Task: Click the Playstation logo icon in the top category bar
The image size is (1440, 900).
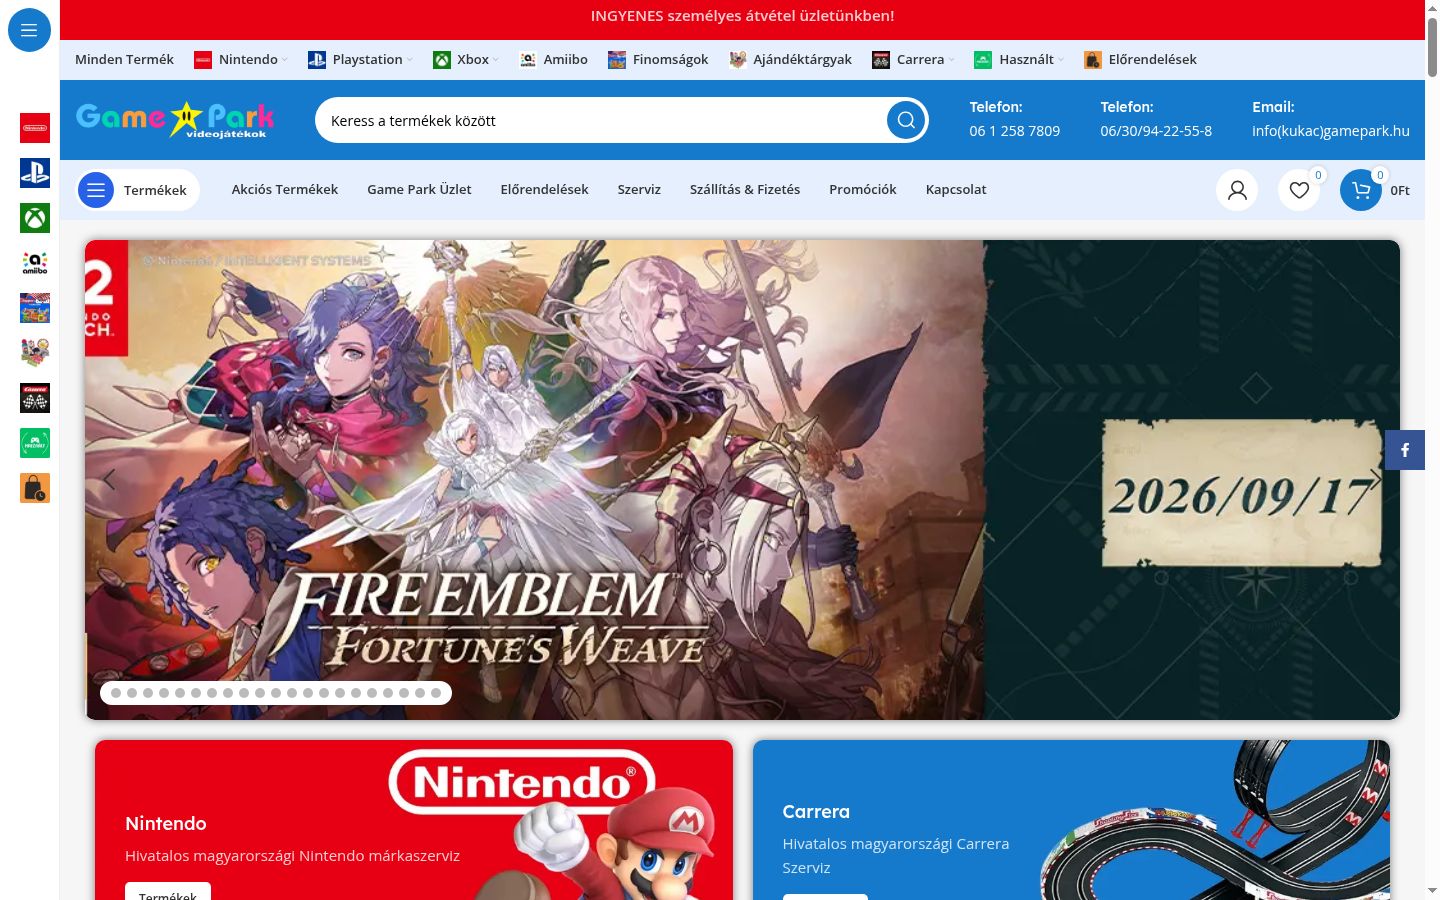Action: (317, 60)
